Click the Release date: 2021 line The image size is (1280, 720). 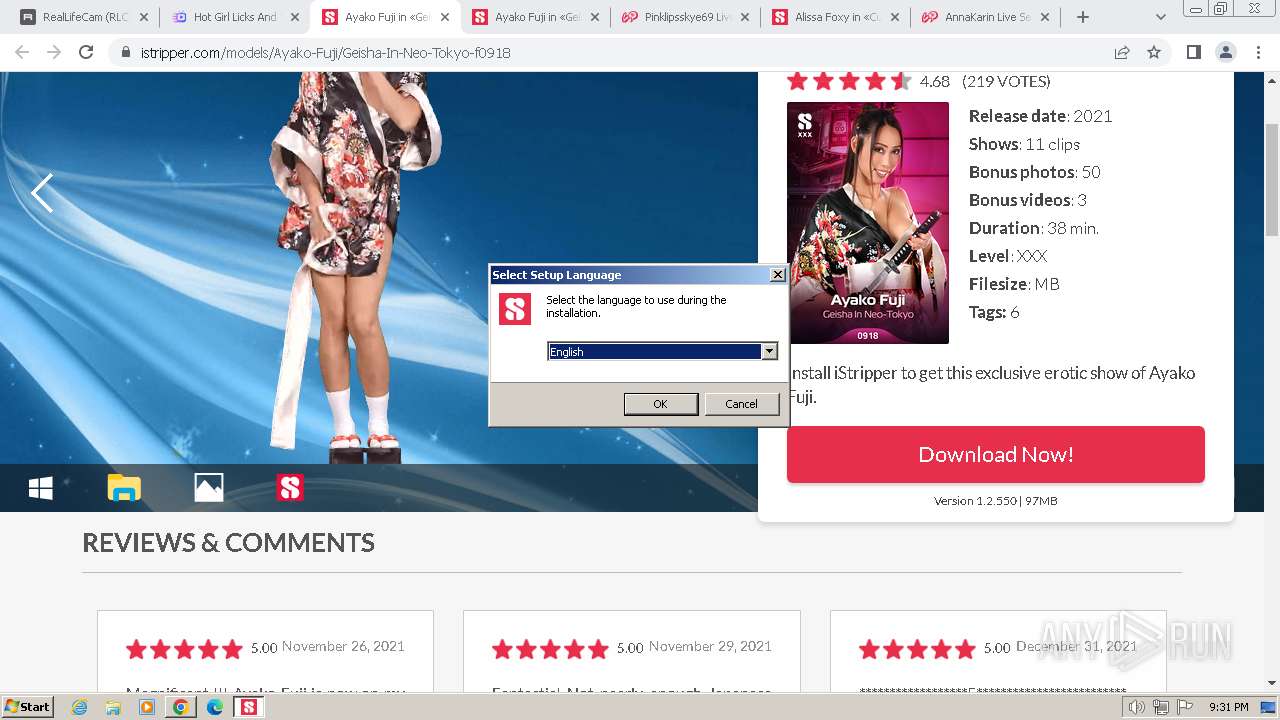[1040, 116]
